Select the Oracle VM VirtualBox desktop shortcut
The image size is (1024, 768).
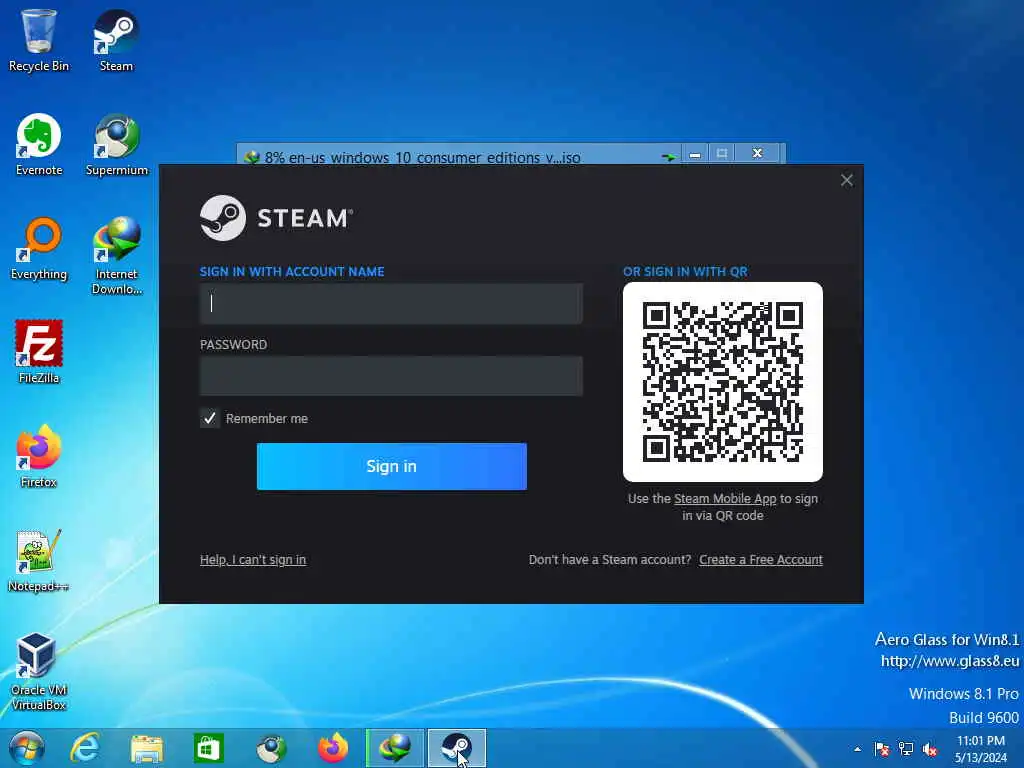[39, 671]
